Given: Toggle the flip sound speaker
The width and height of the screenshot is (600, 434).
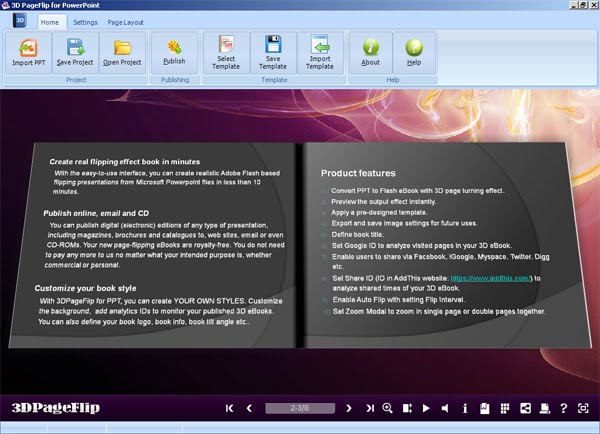Looking at the screenshot, I should [x=445, y=408].
